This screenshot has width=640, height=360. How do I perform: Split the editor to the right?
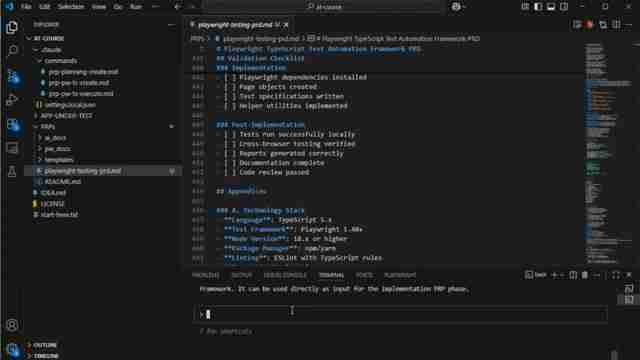point(616,25)
